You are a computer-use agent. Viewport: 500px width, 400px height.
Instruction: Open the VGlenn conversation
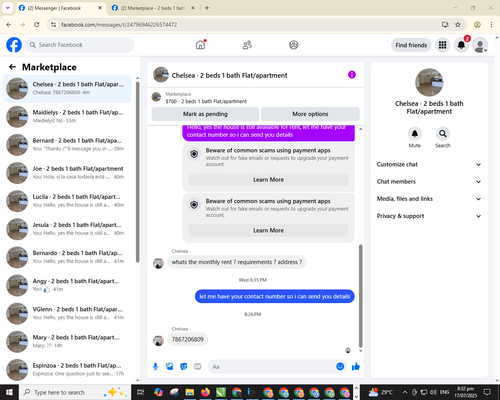(x=68, y=313)
